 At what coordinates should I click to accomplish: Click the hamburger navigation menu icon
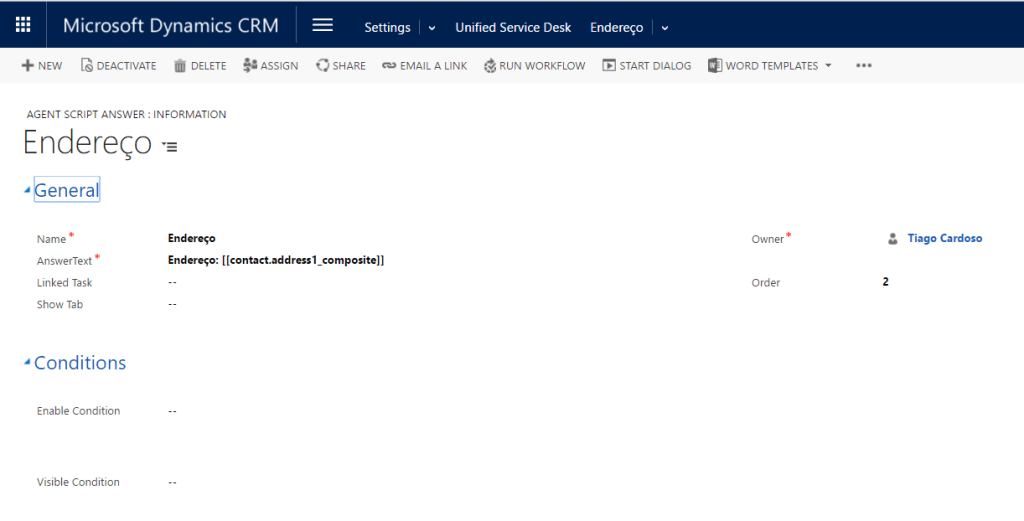(x=322, y=26)
